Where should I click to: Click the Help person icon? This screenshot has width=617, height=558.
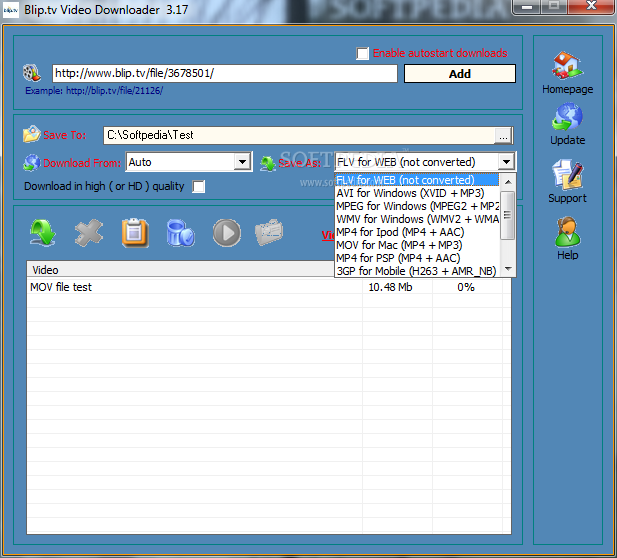point(567,232)
